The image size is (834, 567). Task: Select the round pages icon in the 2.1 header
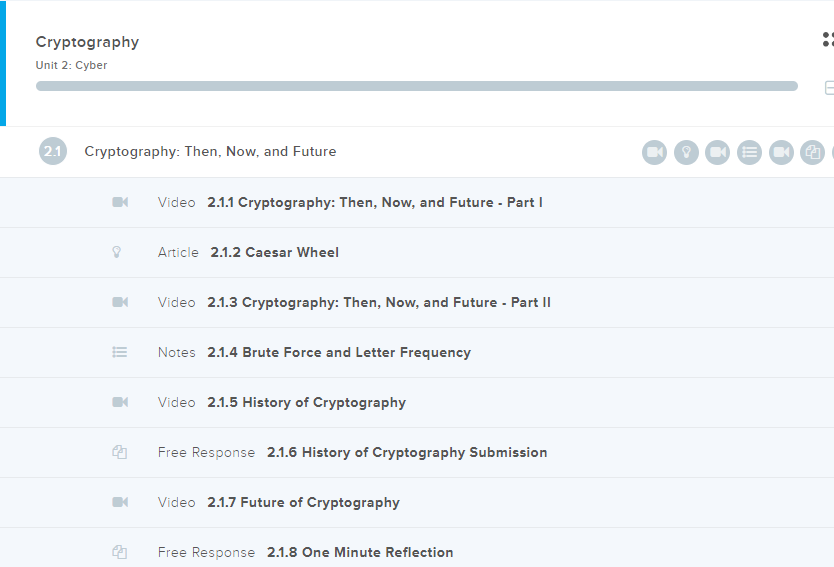(x=813, y=152)
